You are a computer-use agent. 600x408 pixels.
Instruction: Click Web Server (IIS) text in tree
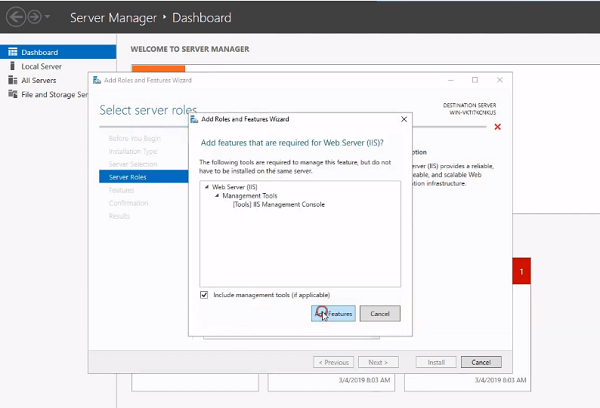235,187
